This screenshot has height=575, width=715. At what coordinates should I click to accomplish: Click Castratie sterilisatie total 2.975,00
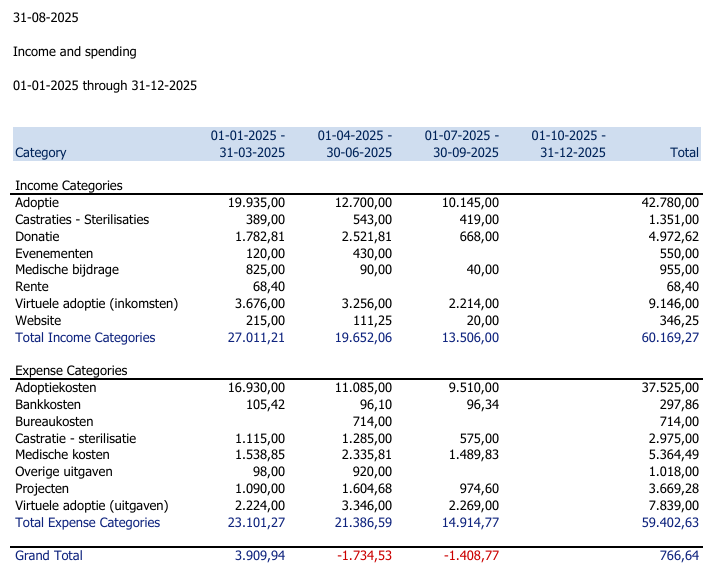pos(674,438)
